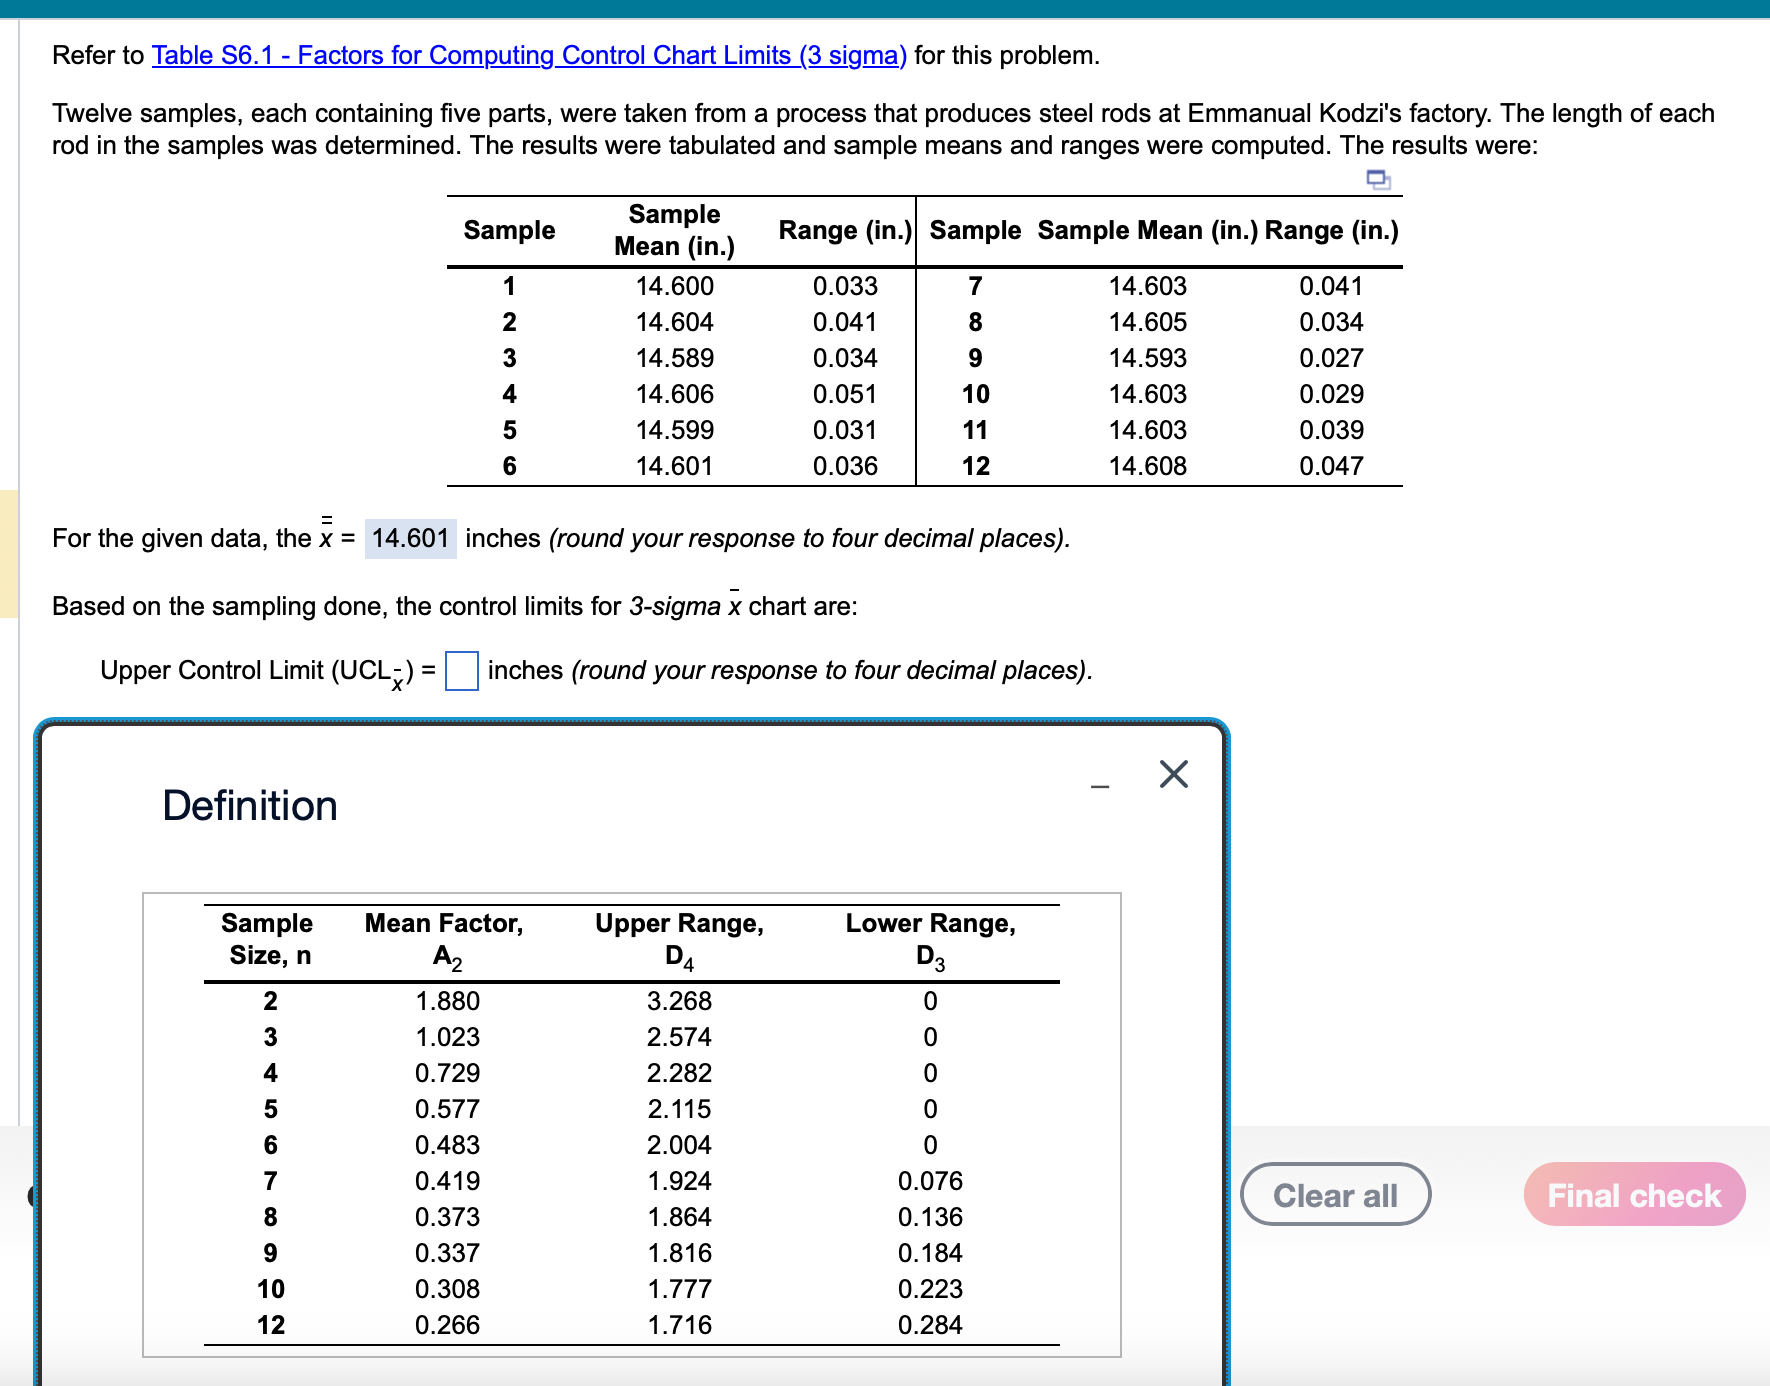
Task: Pick the D3 value 0.284
Action: tap(930, 1325)
